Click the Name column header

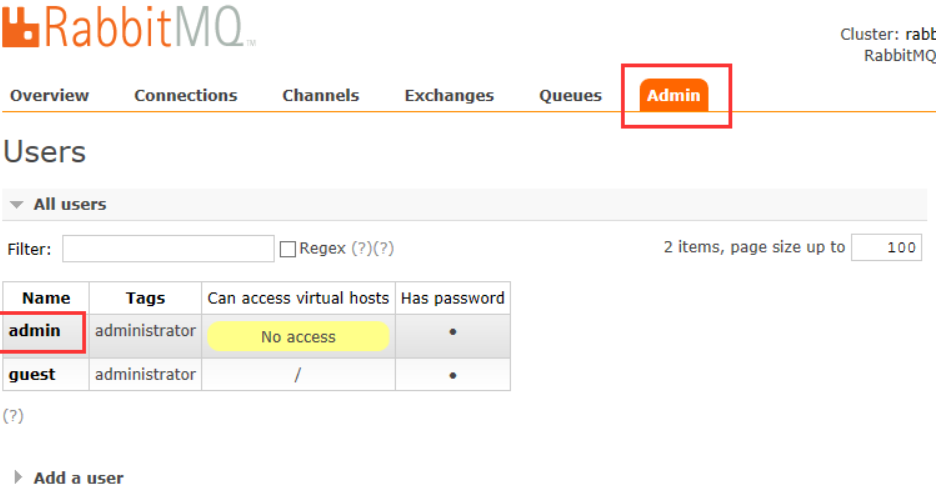[x=46, y=298]
